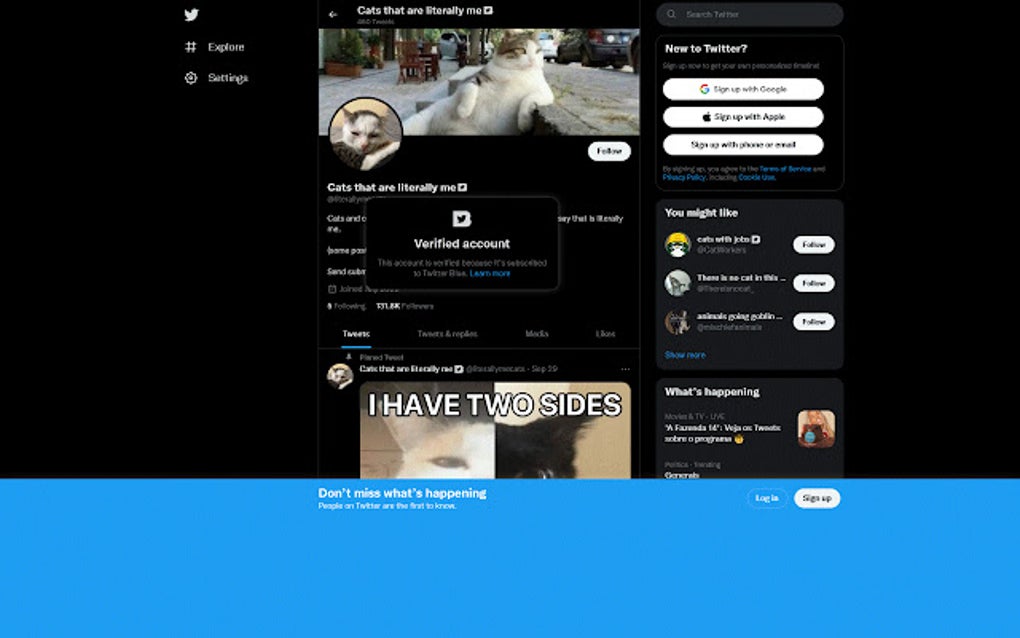This screenshot has height=638, width=1020.
Task: Click Log in on the bottom banner
Action: pos(767,498)
